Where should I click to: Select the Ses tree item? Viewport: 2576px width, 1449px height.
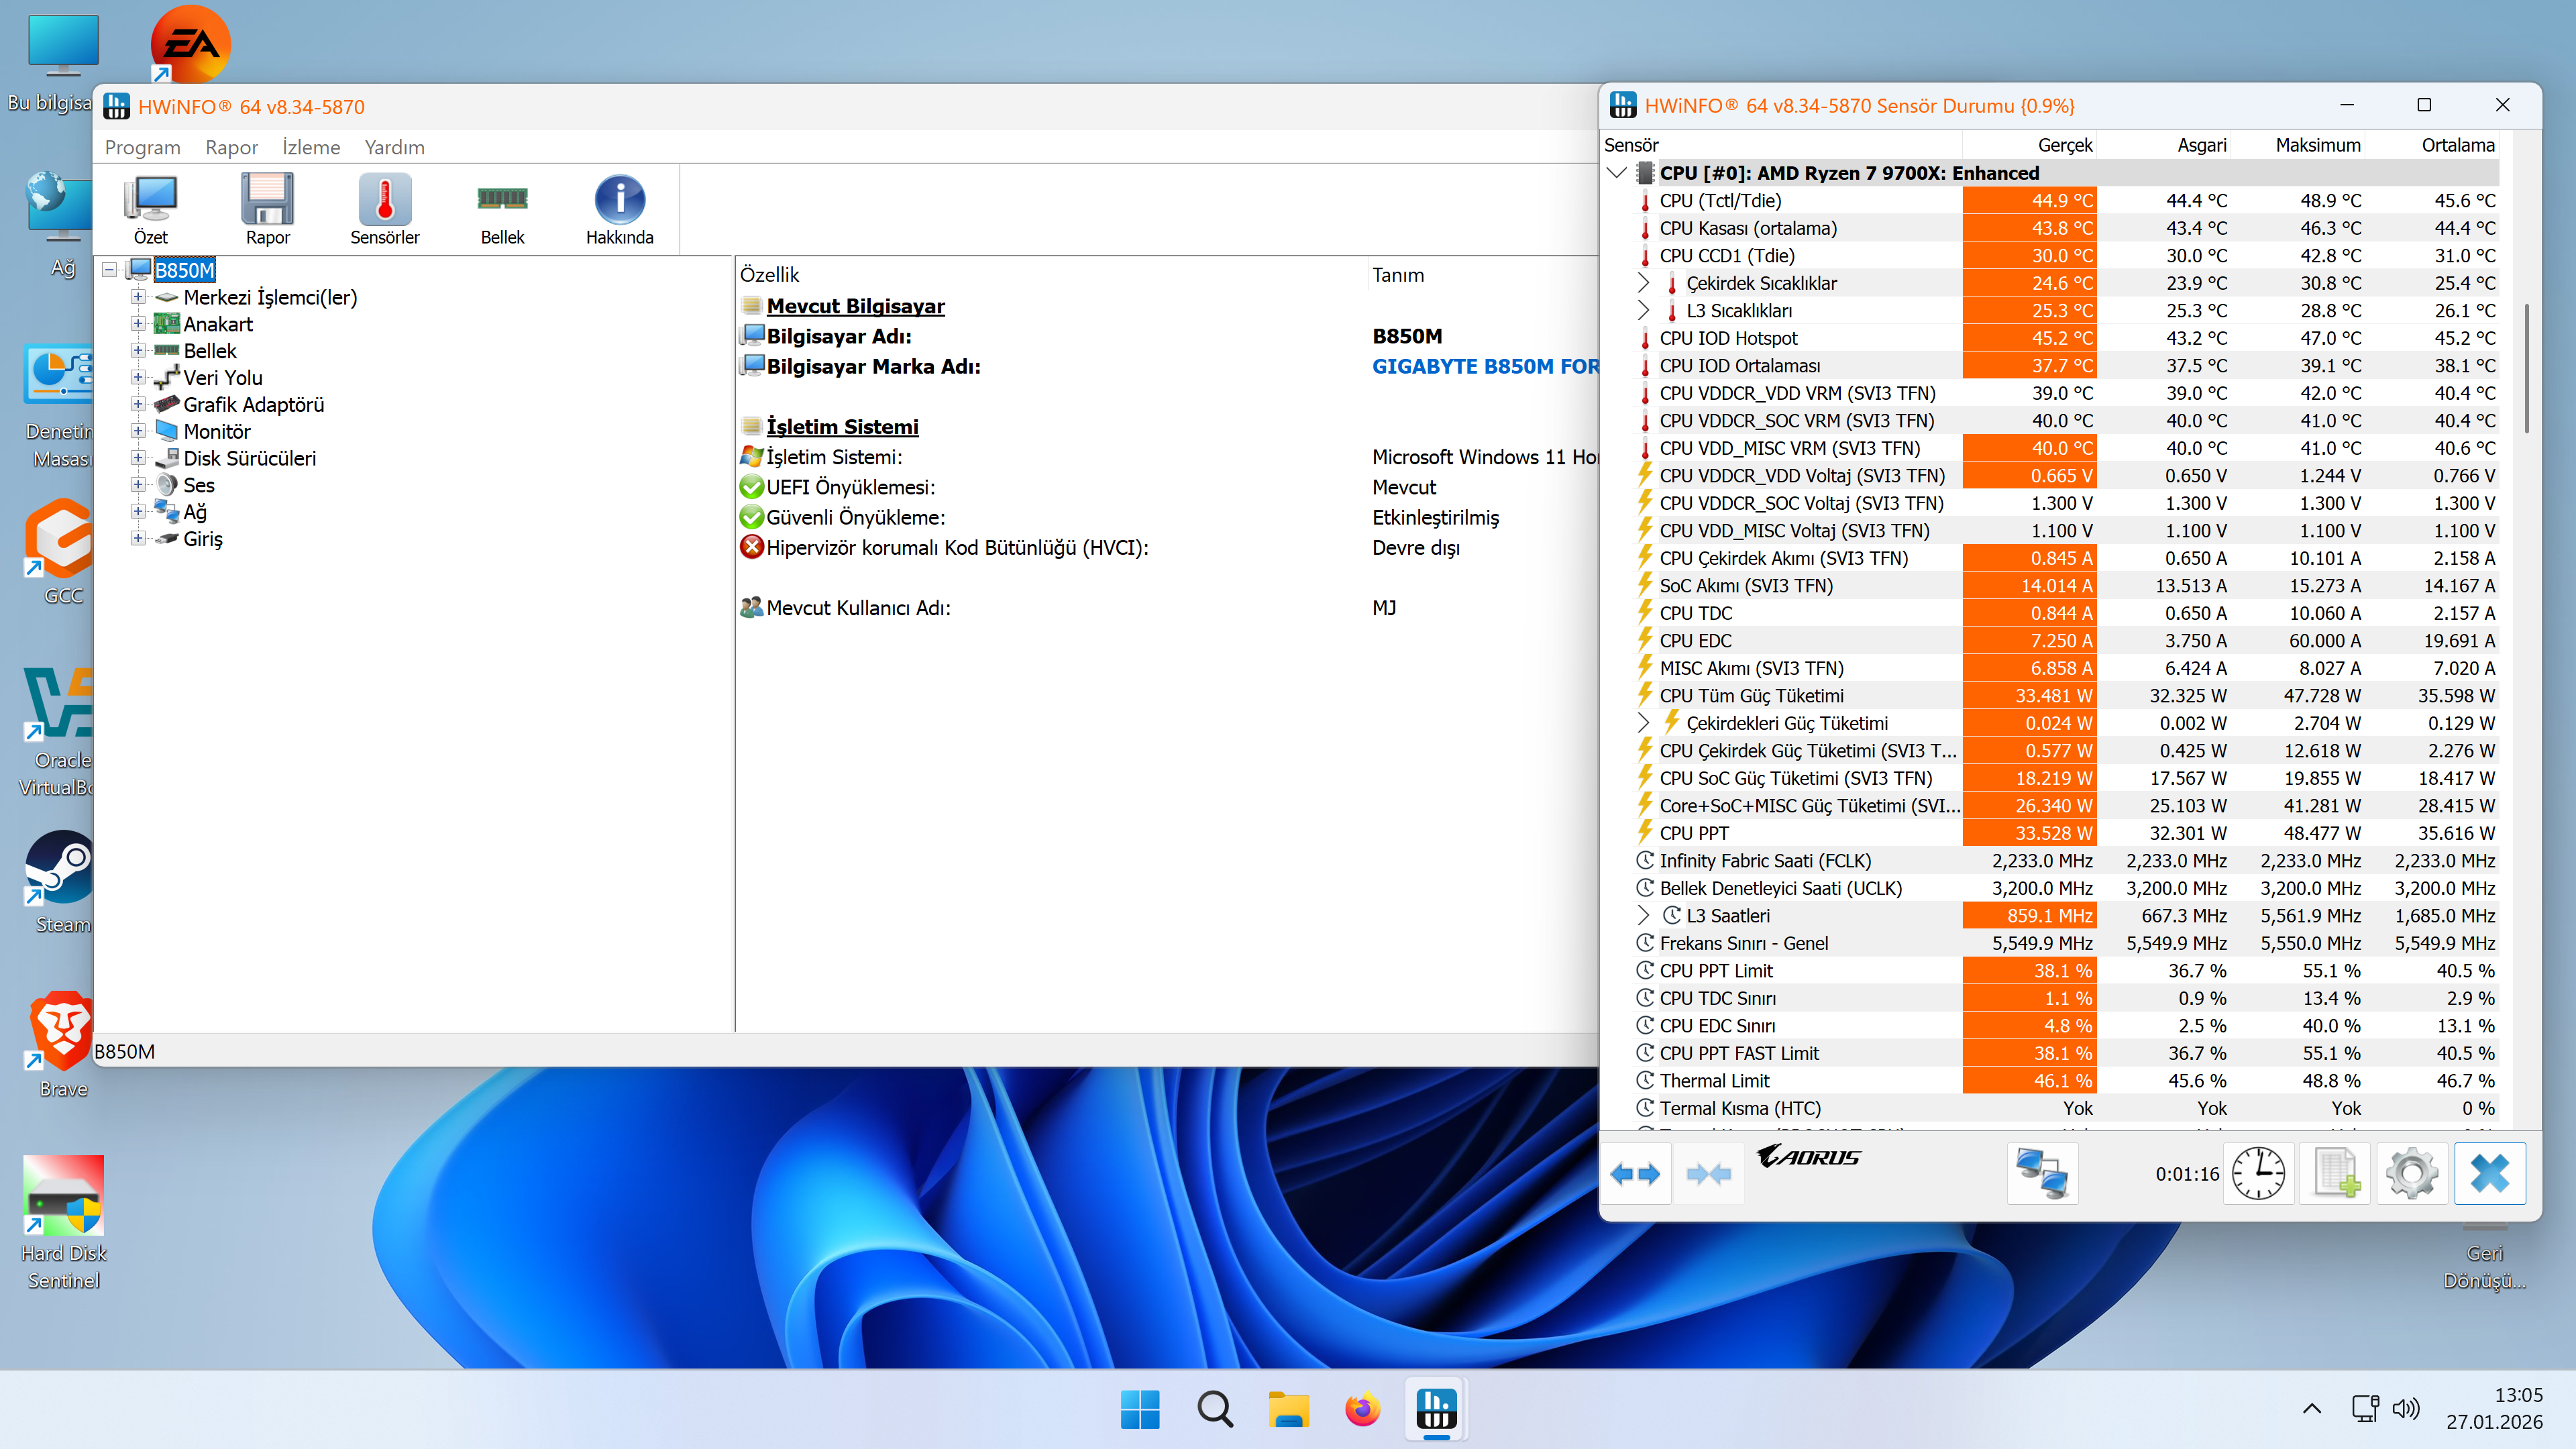tap(199, 485)
